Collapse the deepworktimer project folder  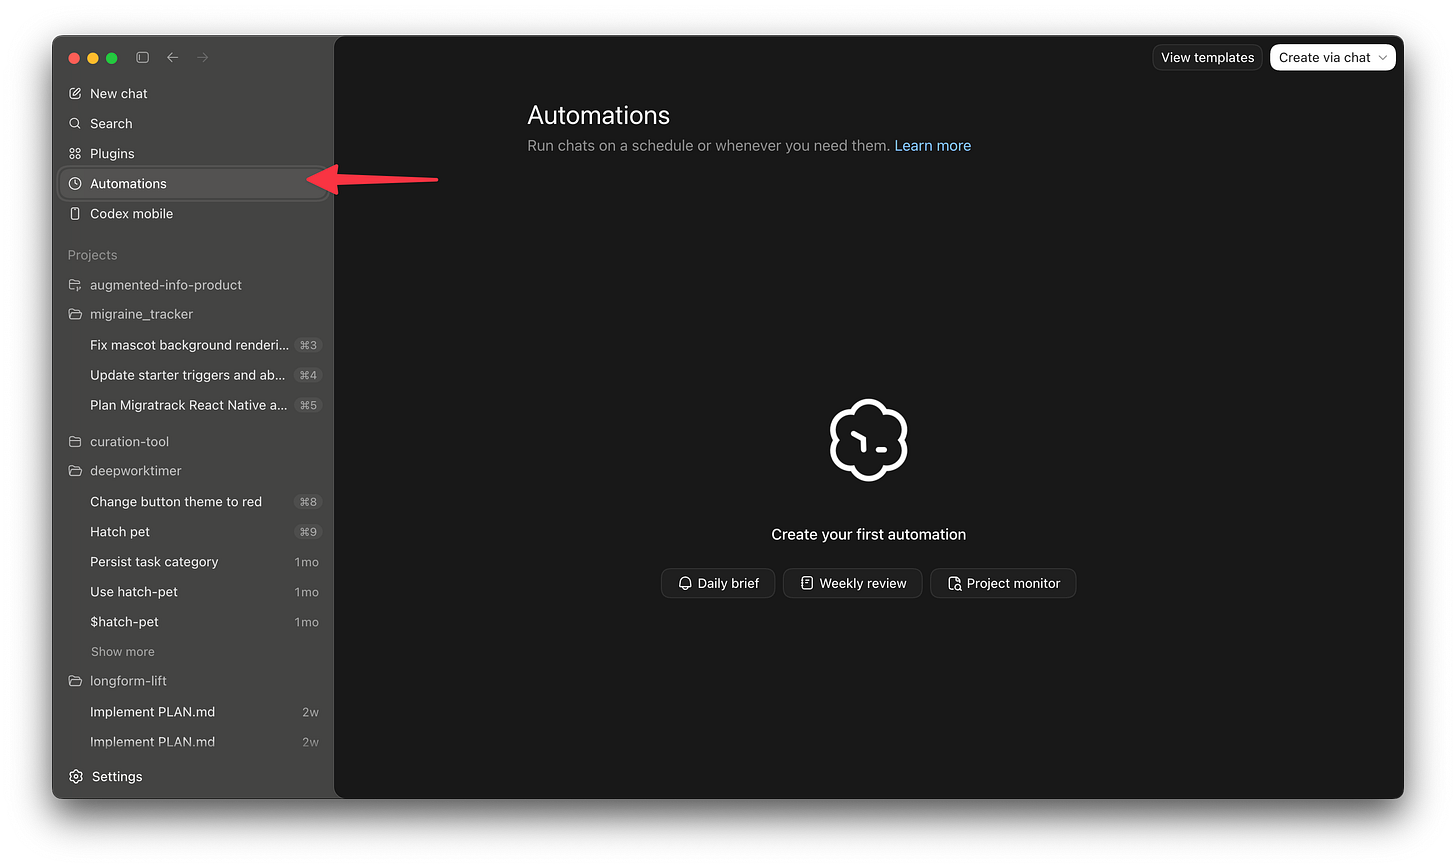tap(75, 471)
